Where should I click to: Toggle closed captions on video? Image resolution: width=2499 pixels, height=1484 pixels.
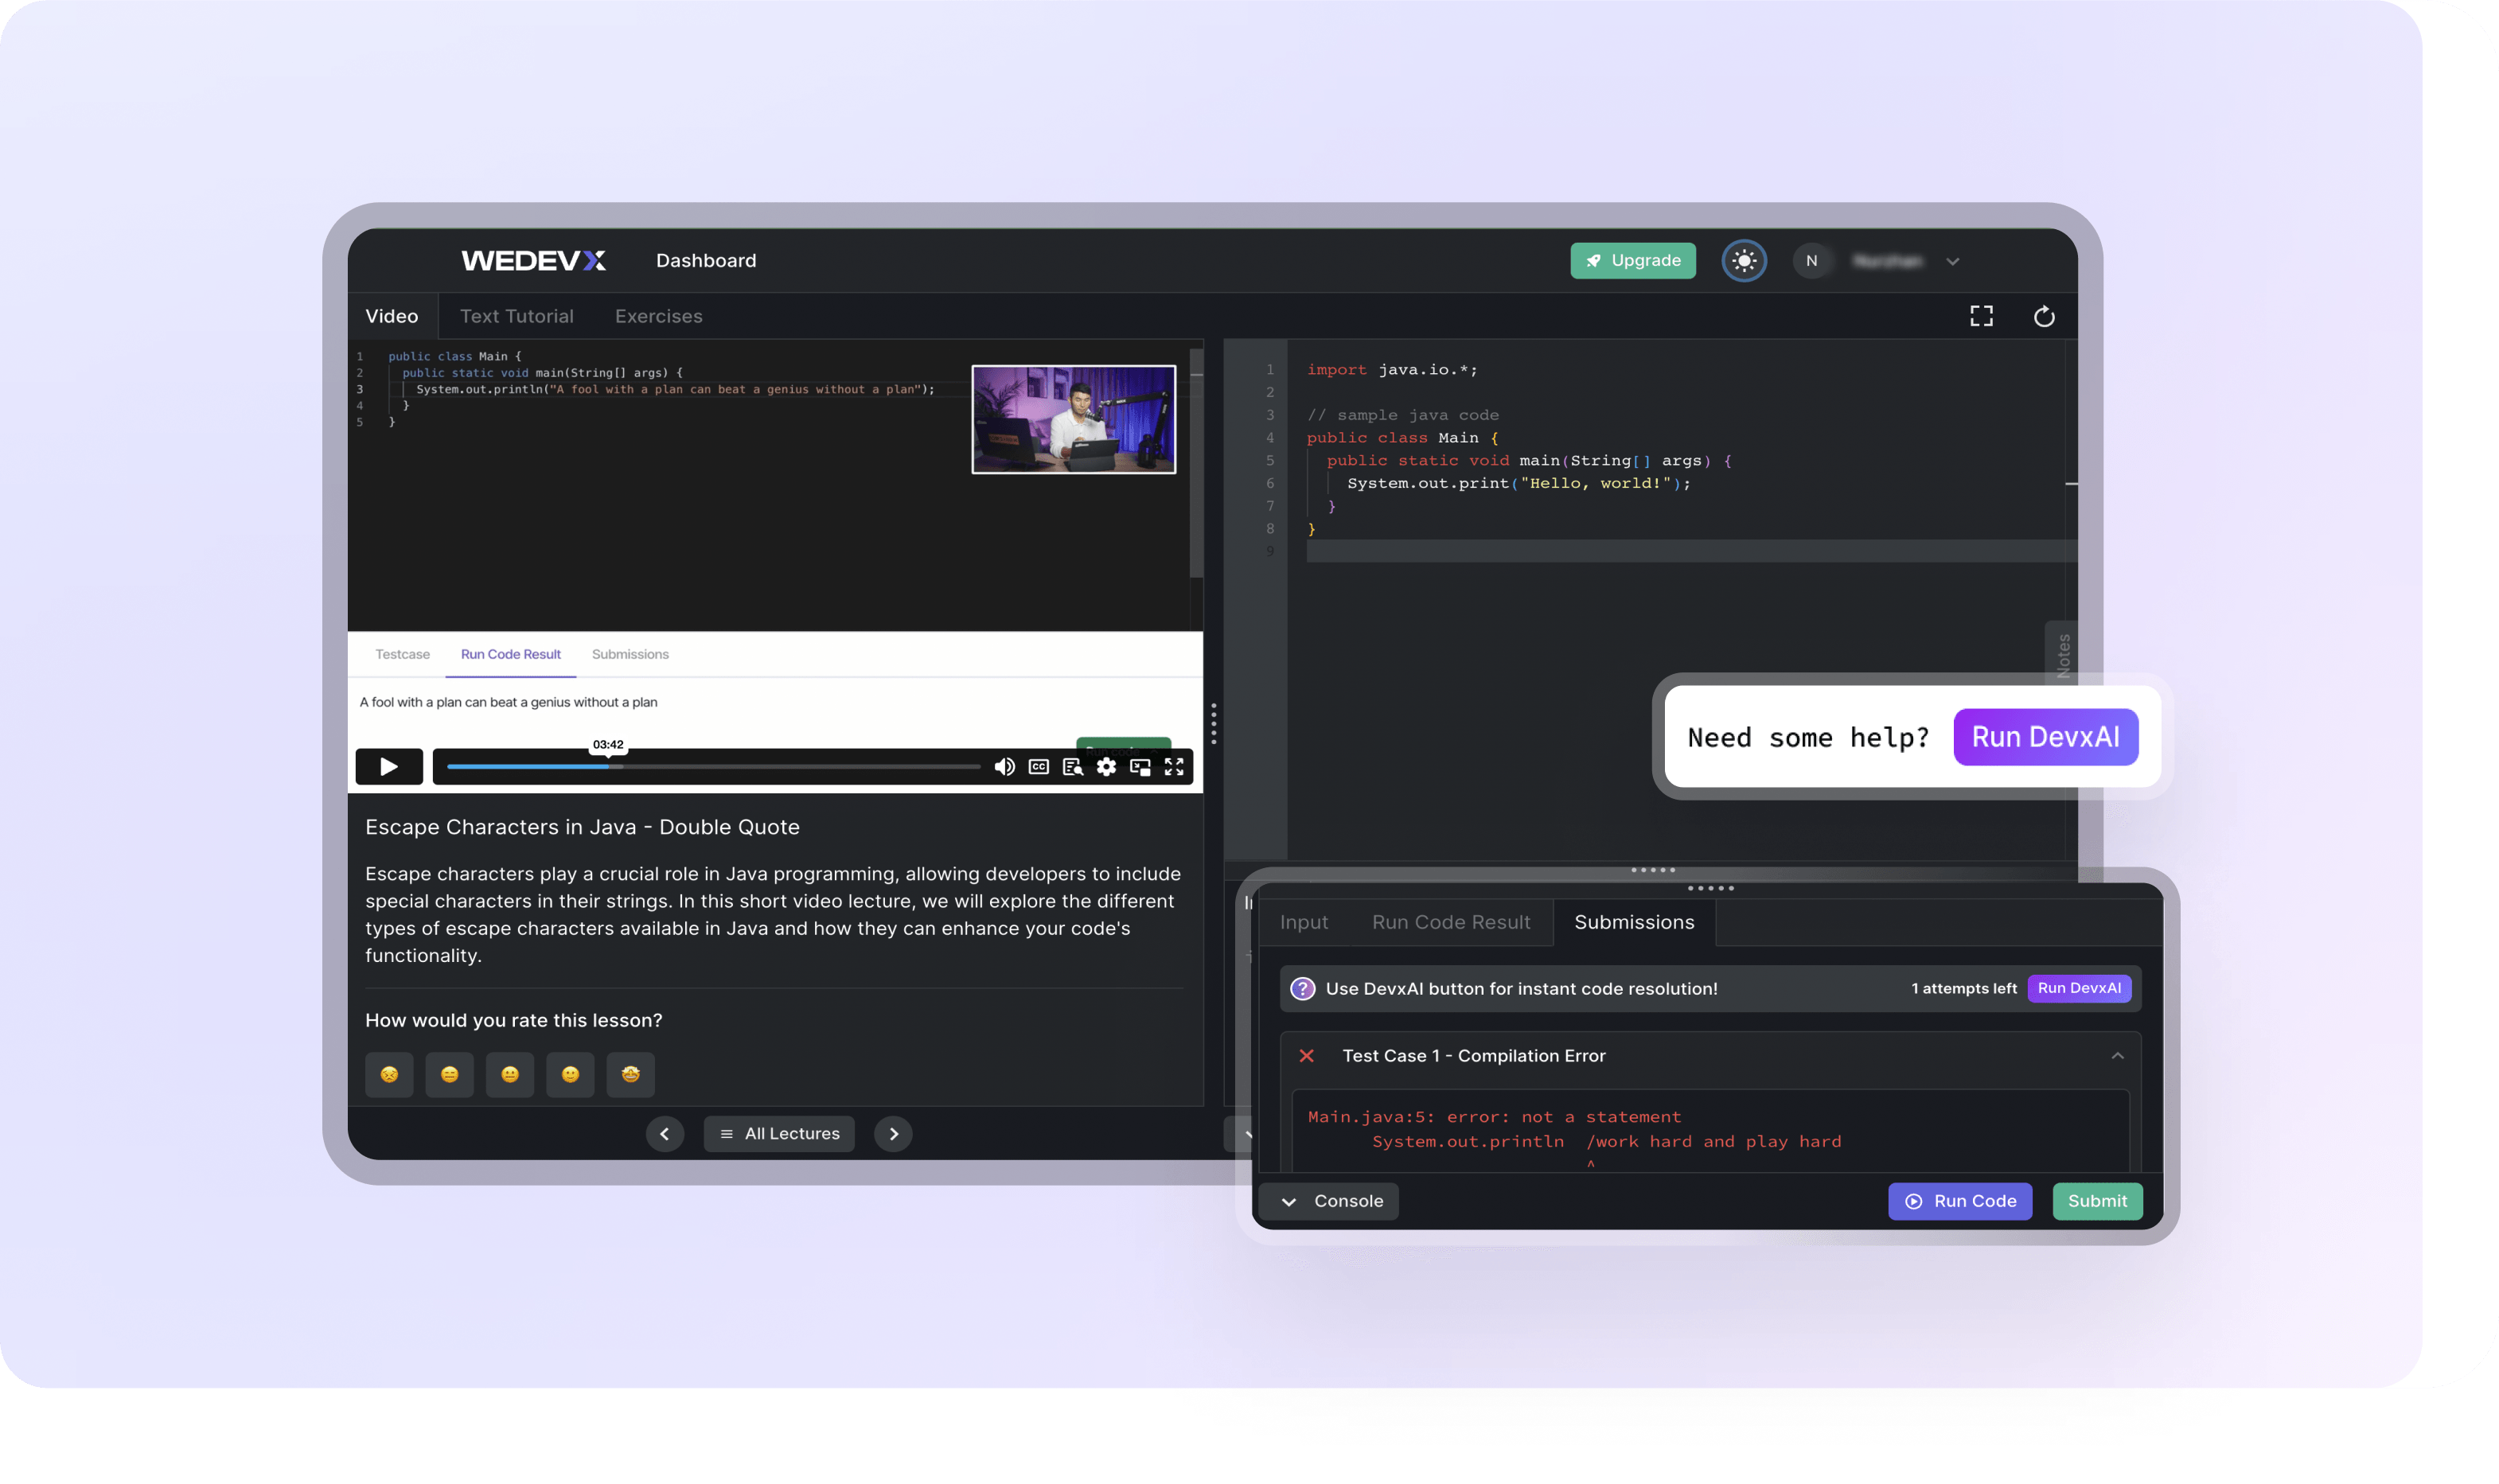click(x=1038, y=767)
